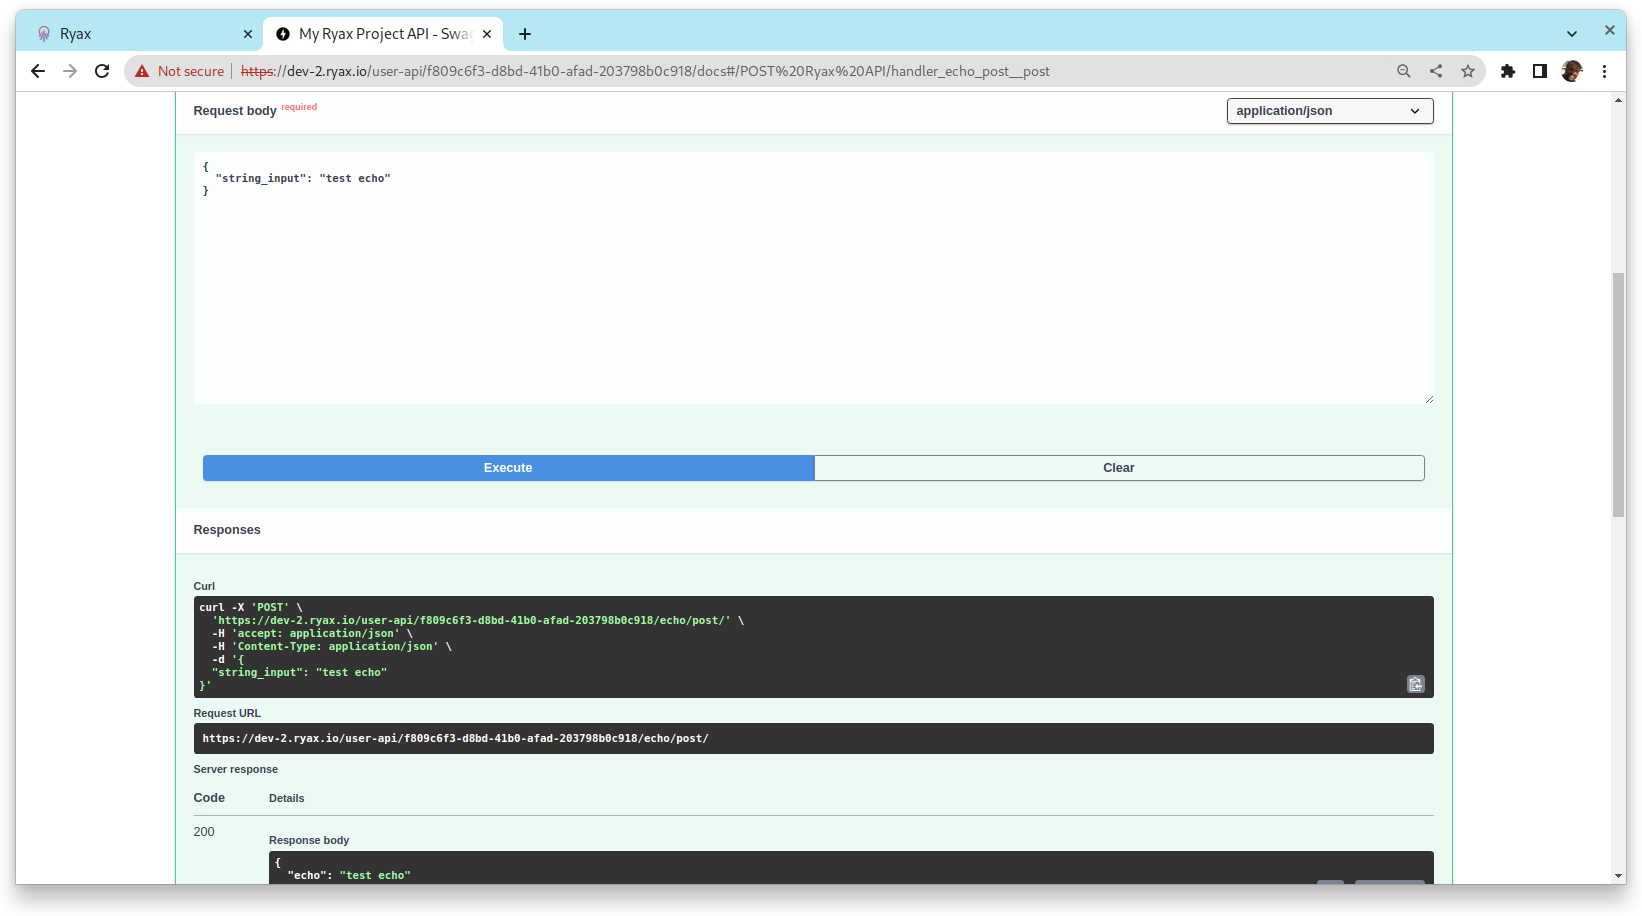Open a new browser tab
Viewport: 1642px width, 916px height.
pyautogui.click(x=525, y=34)
